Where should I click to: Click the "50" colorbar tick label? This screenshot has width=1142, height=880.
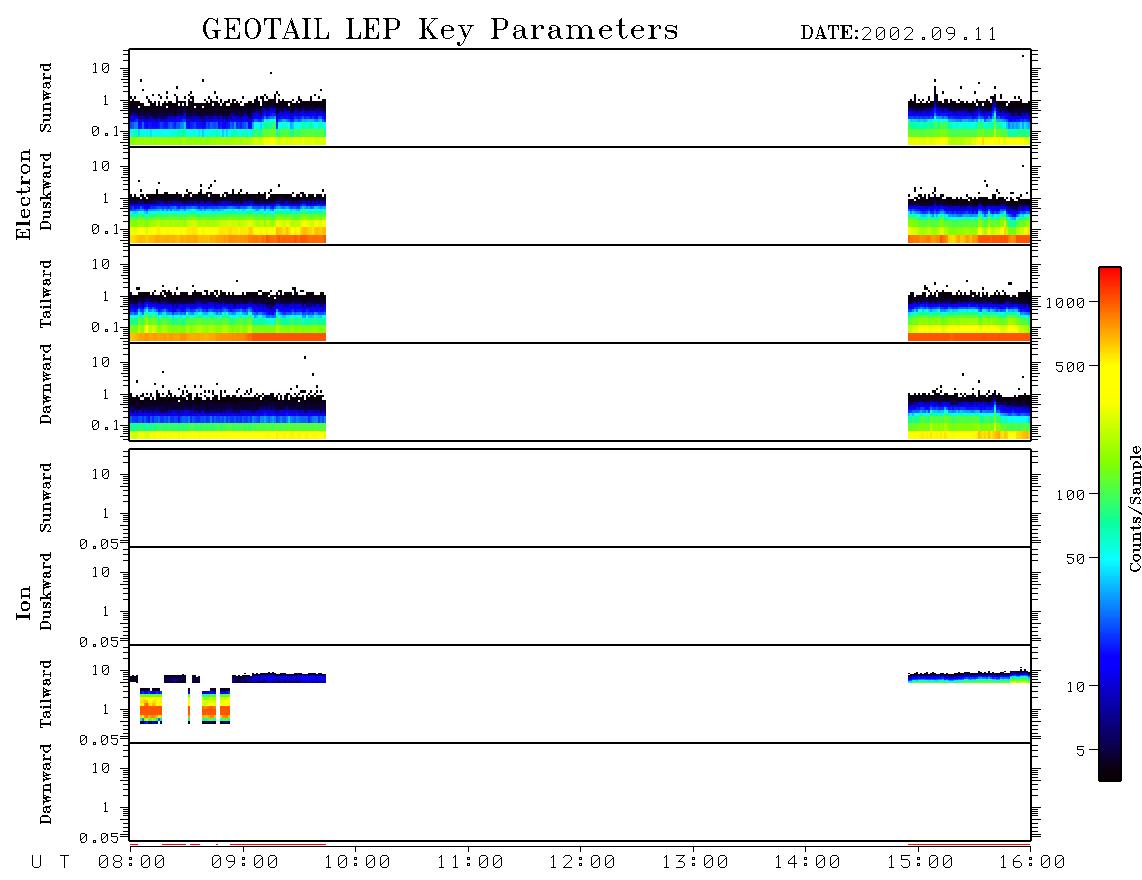coord(1075,559)
